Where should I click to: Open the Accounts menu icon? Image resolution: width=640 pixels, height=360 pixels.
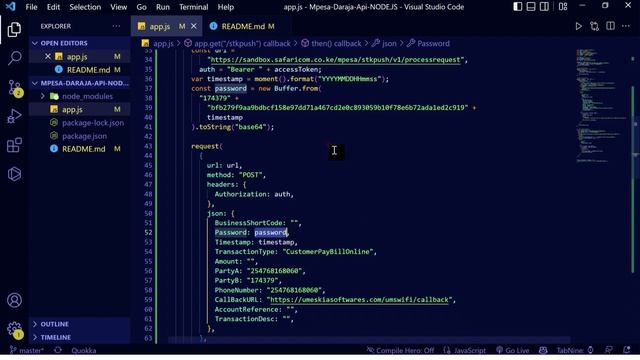14,300
